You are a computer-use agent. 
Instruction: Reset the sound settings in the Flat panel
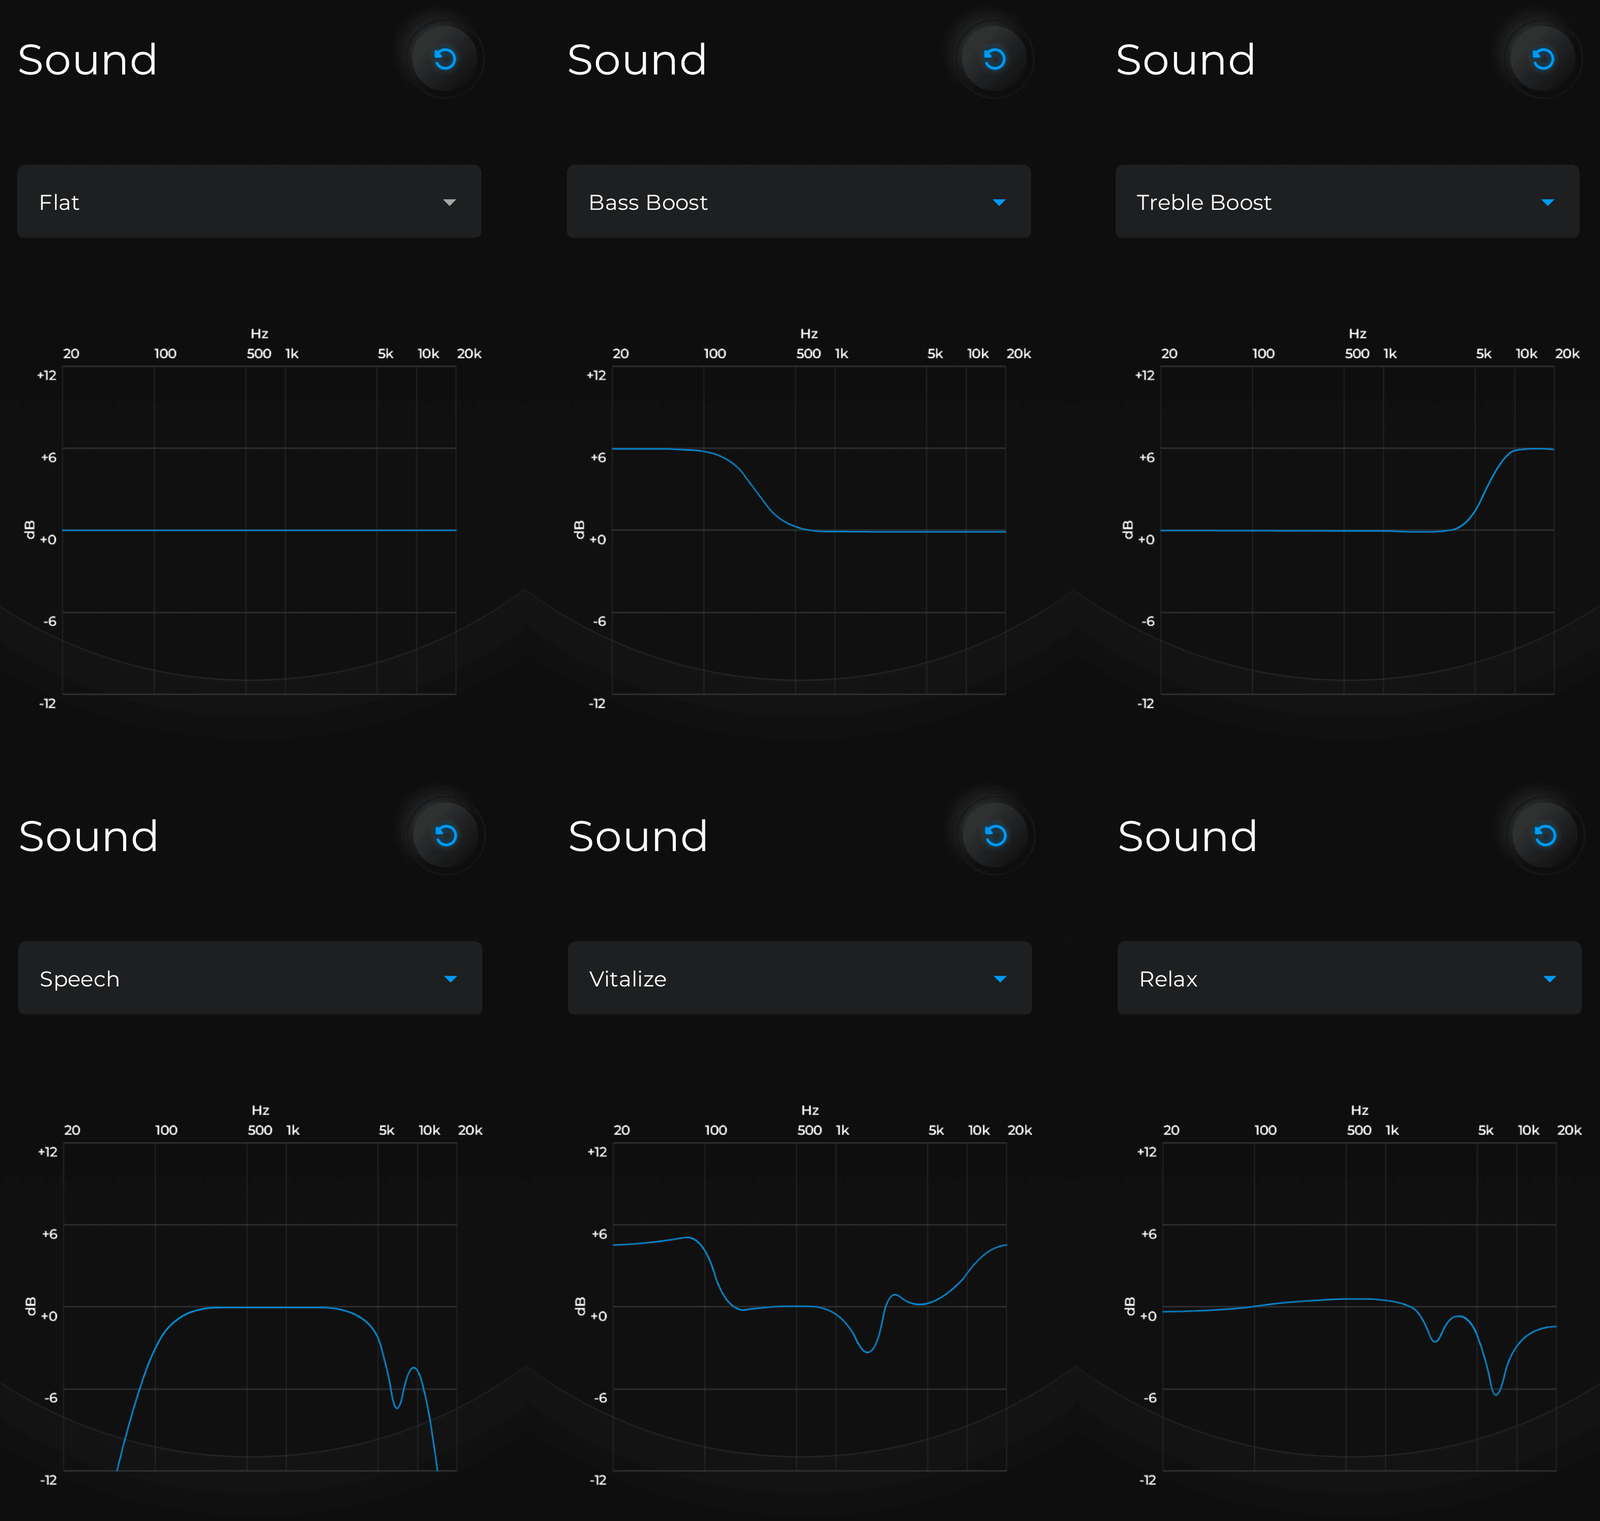click(x=445, y=59)
